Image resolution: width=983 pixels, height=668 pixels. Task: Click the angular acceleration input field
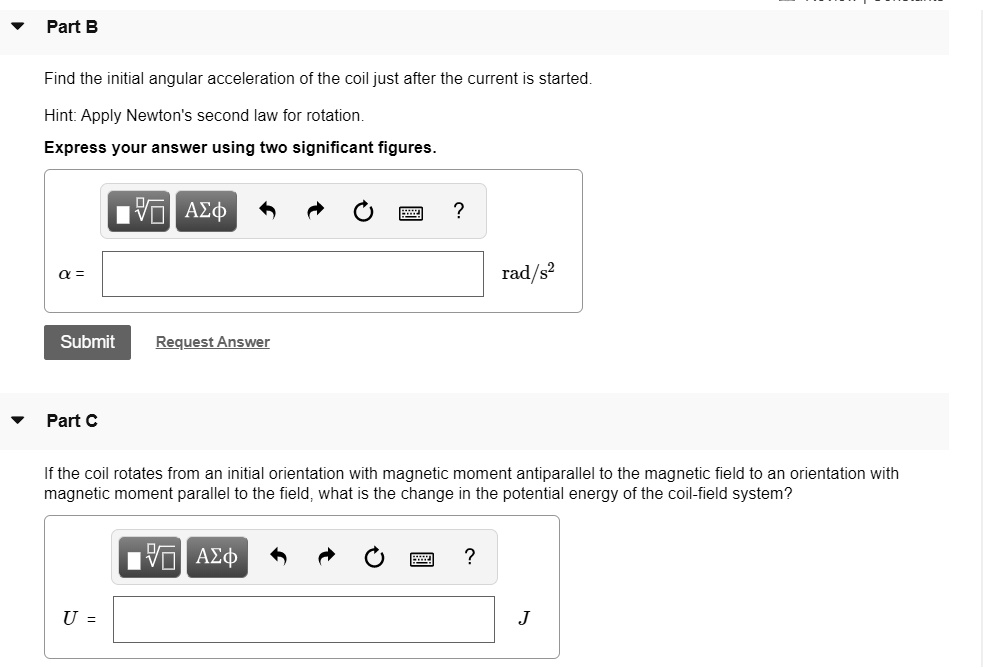tap(292, 274)
